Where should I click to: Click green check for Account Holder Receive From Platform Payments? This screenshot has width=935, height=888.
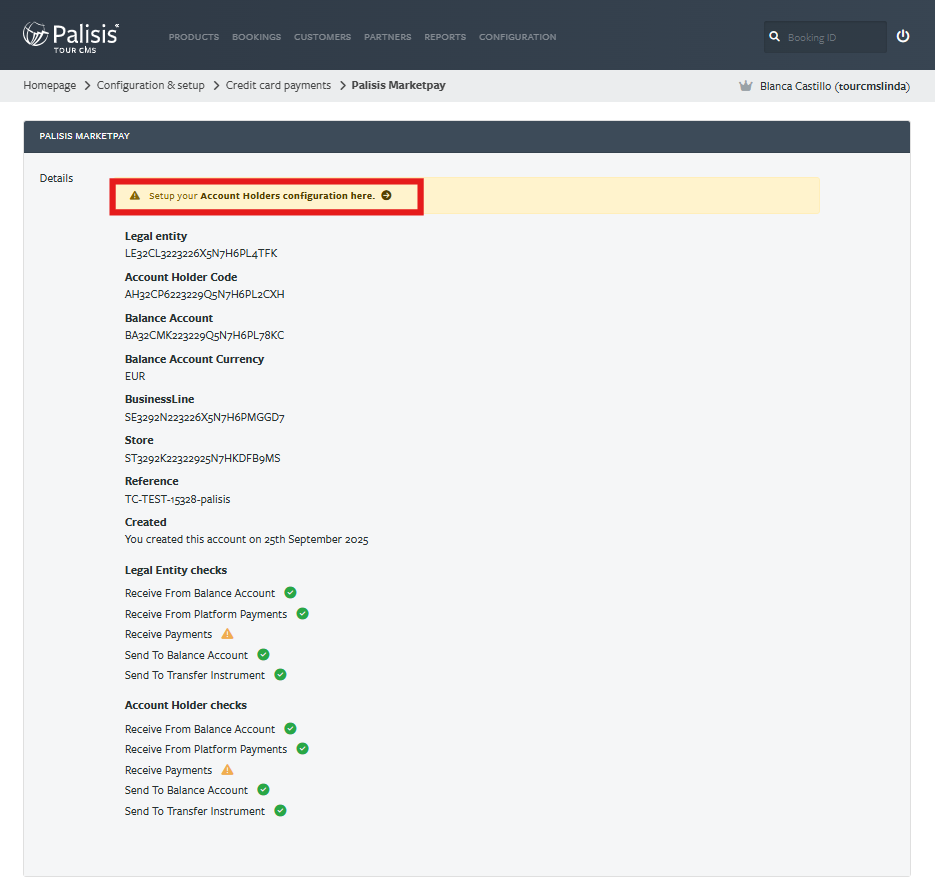[x=302, y=749]
